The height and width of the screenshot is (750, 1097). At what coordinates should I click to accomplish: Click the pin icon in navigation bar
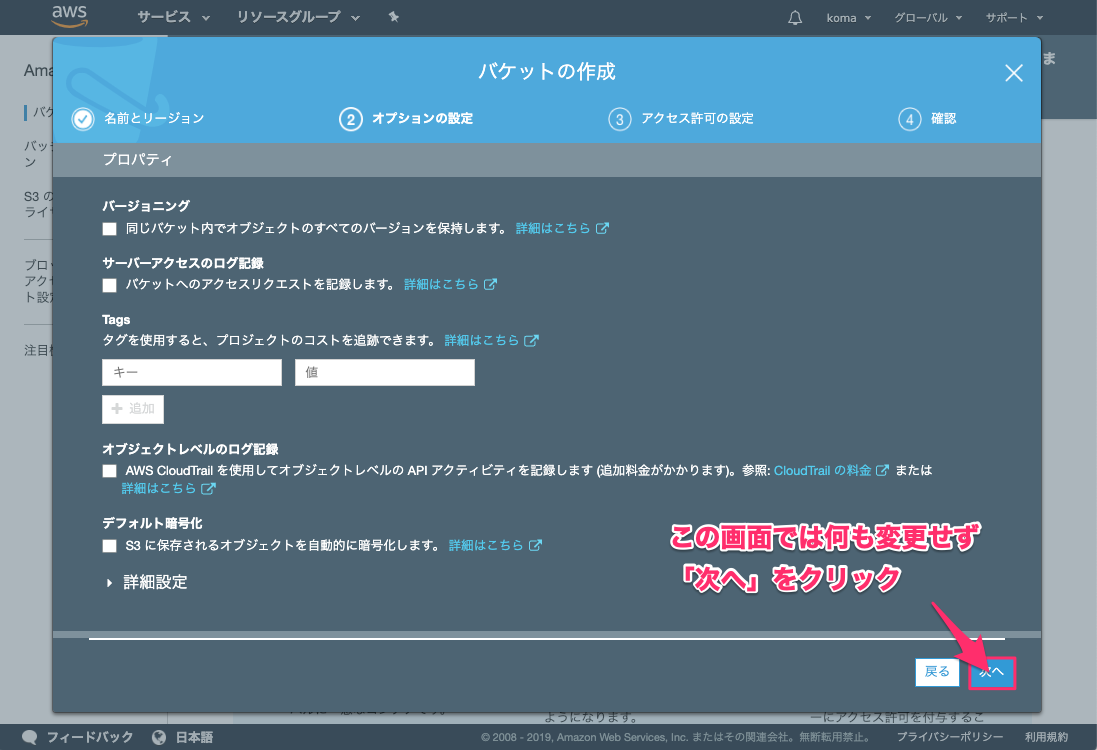[393, 18]
